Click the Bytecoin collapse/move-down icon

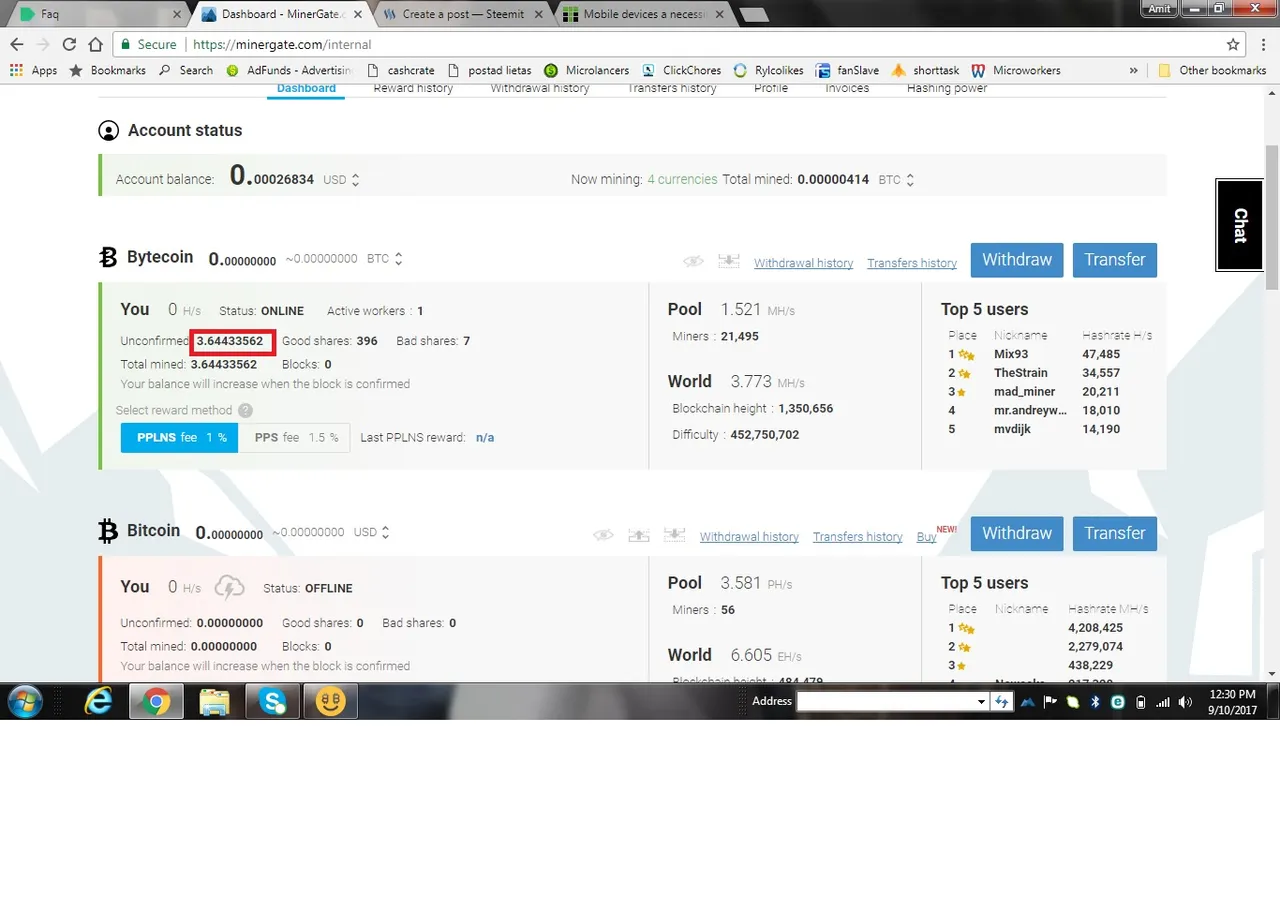pos(729,261)
